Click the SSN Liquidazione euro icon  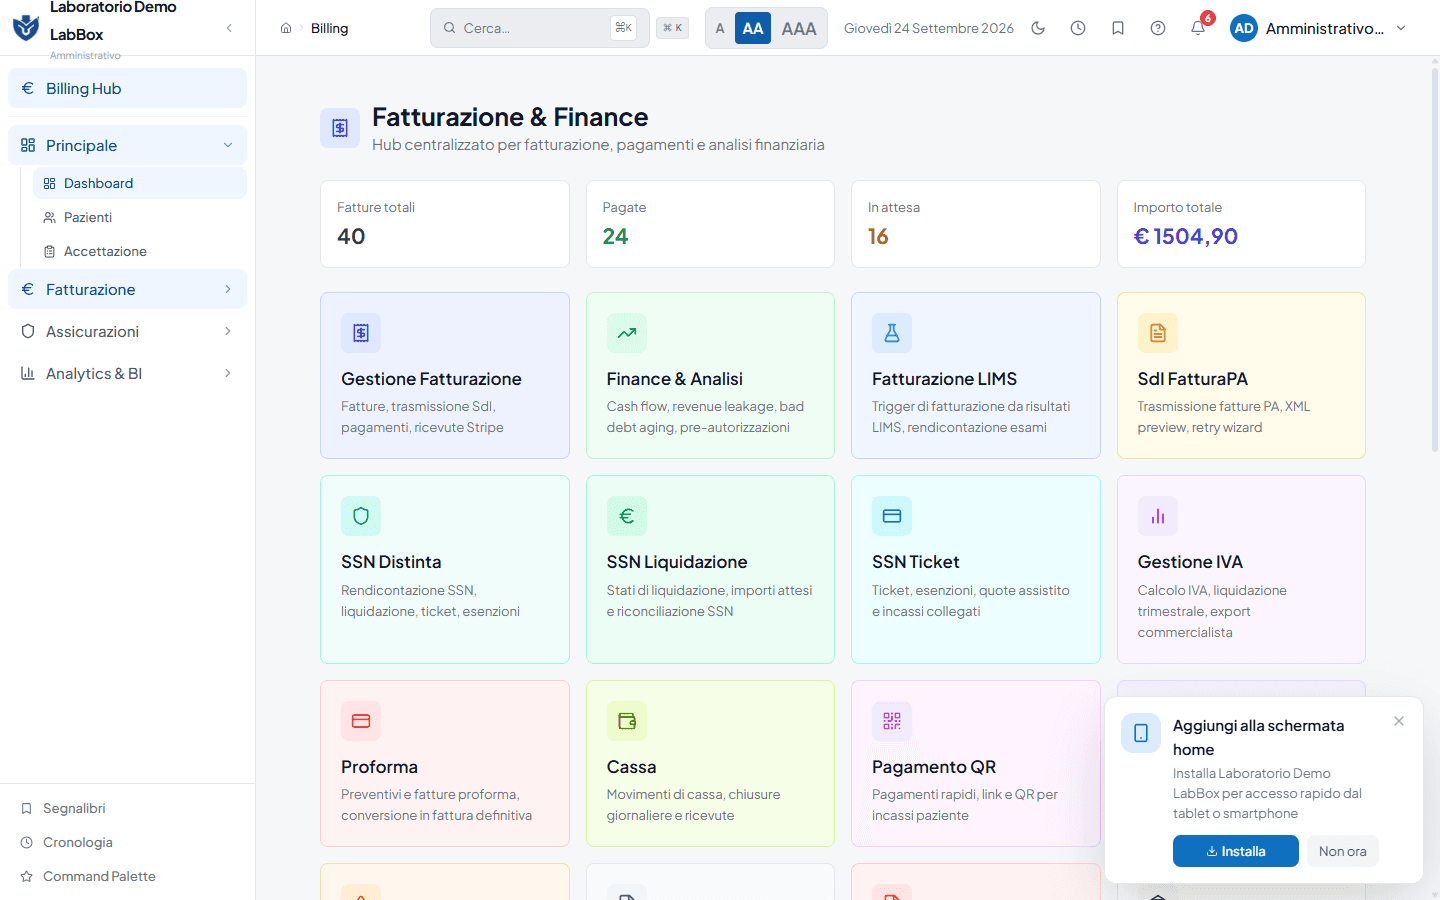(x=627, y=516)
